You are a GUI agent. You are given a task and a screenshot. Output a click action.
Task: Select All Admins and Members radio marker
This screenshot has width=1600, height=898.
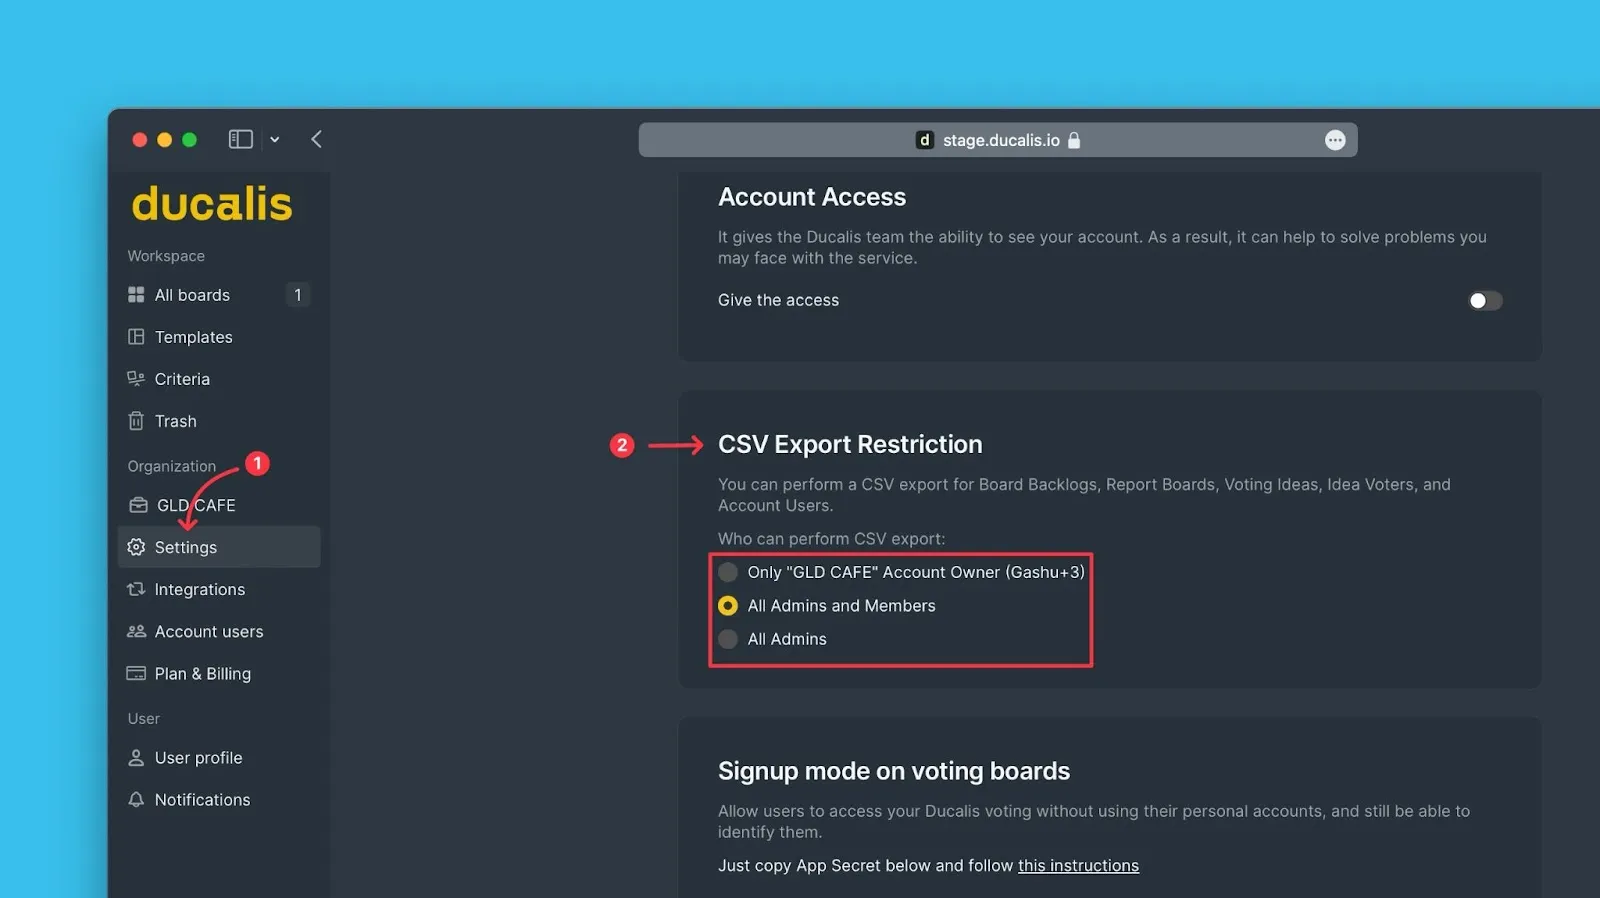click(x=728, y=605)
